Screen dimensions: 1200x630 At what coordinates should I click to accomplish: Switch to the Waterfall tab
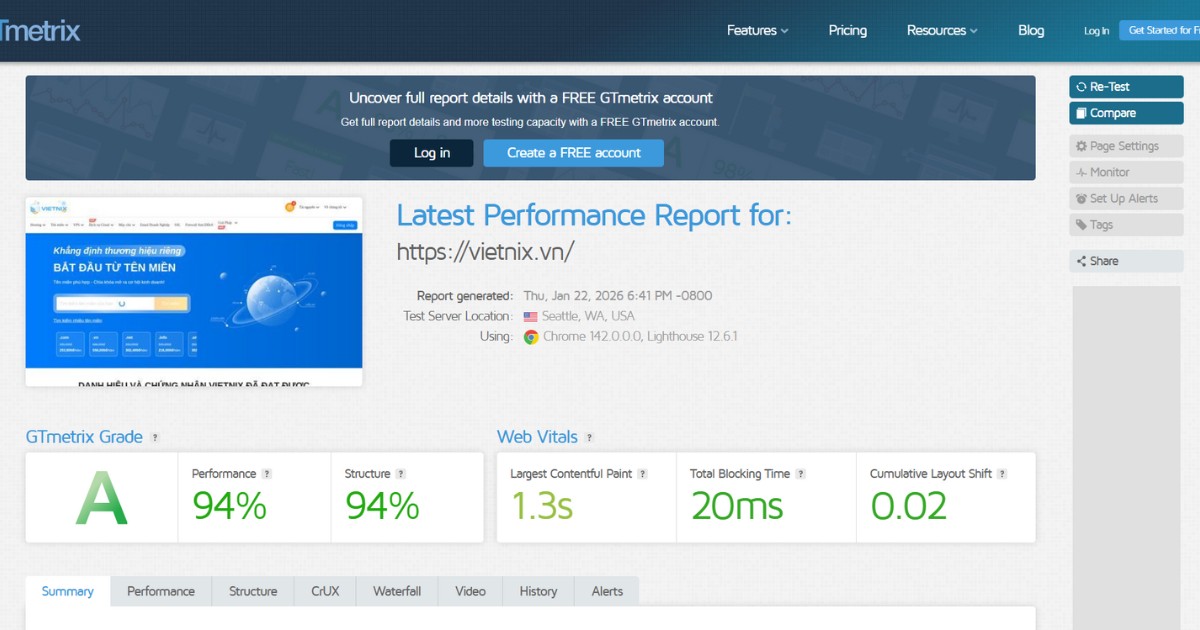click(x=397, y=591)
